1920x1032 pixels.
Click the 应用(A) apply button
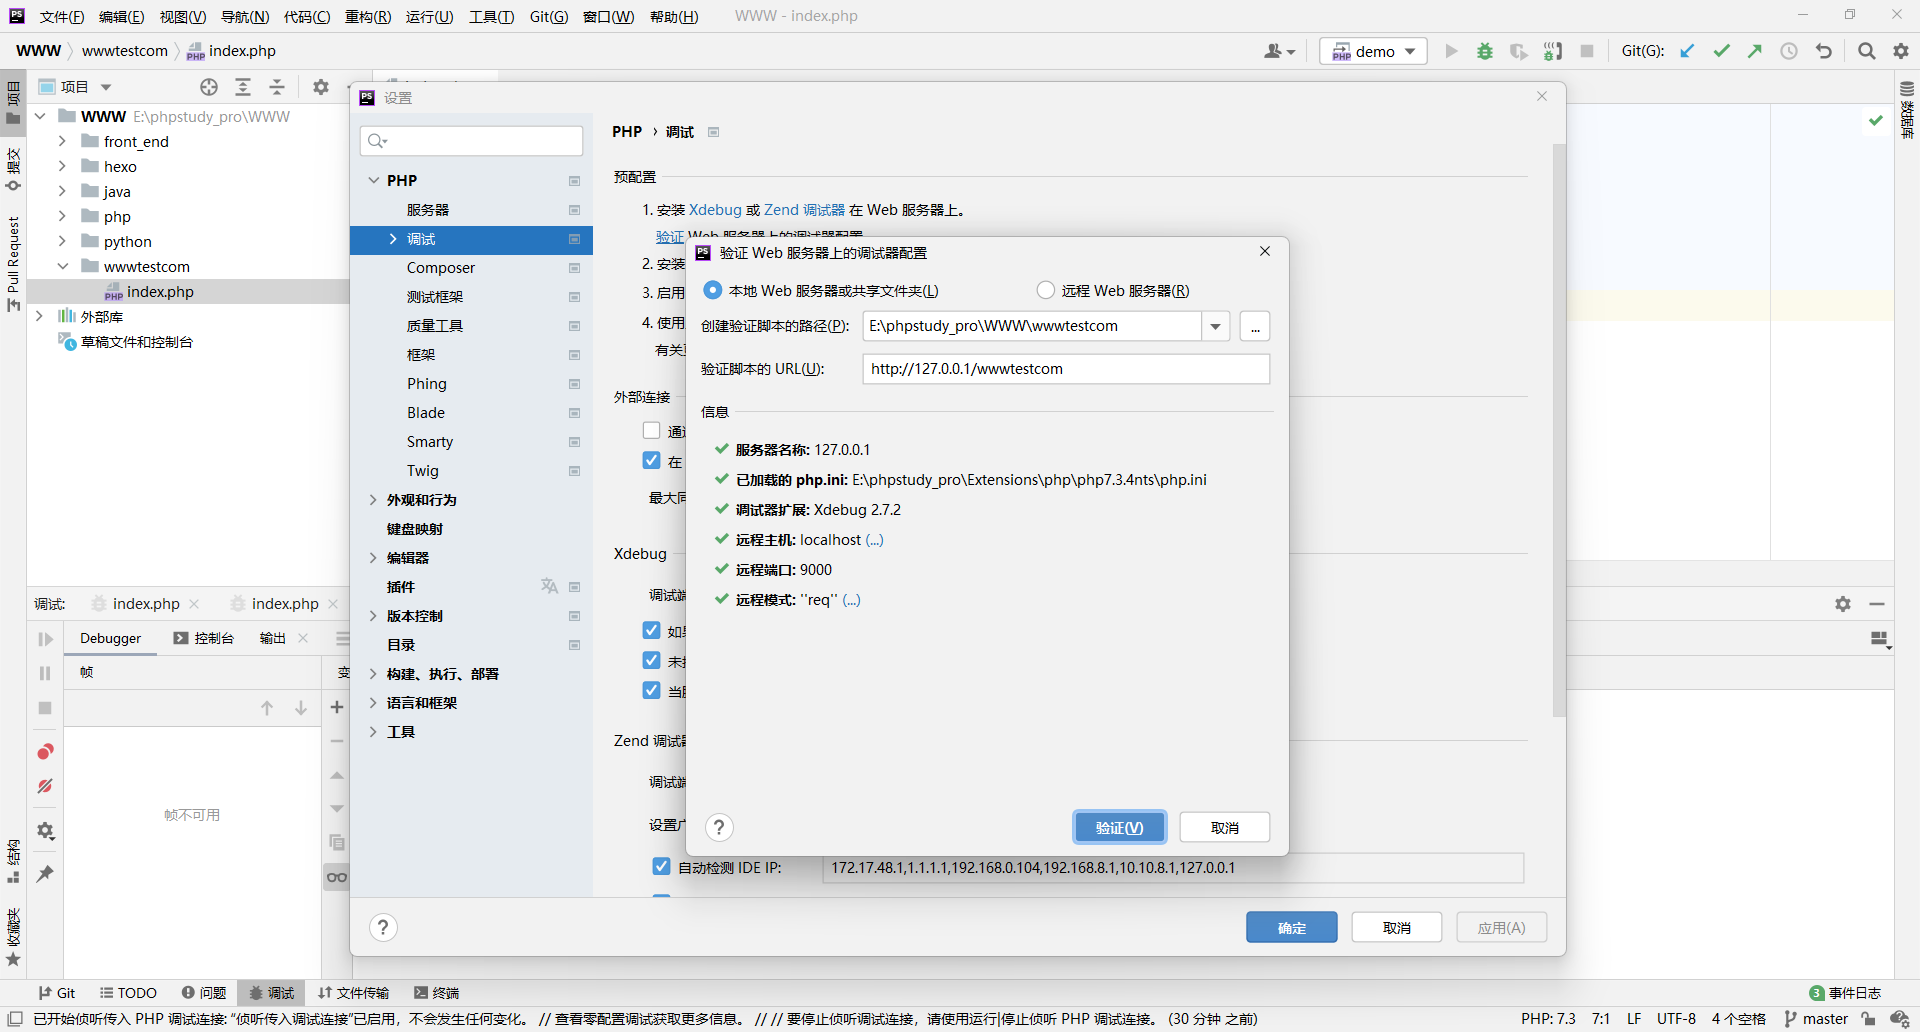coord(1501,927)
